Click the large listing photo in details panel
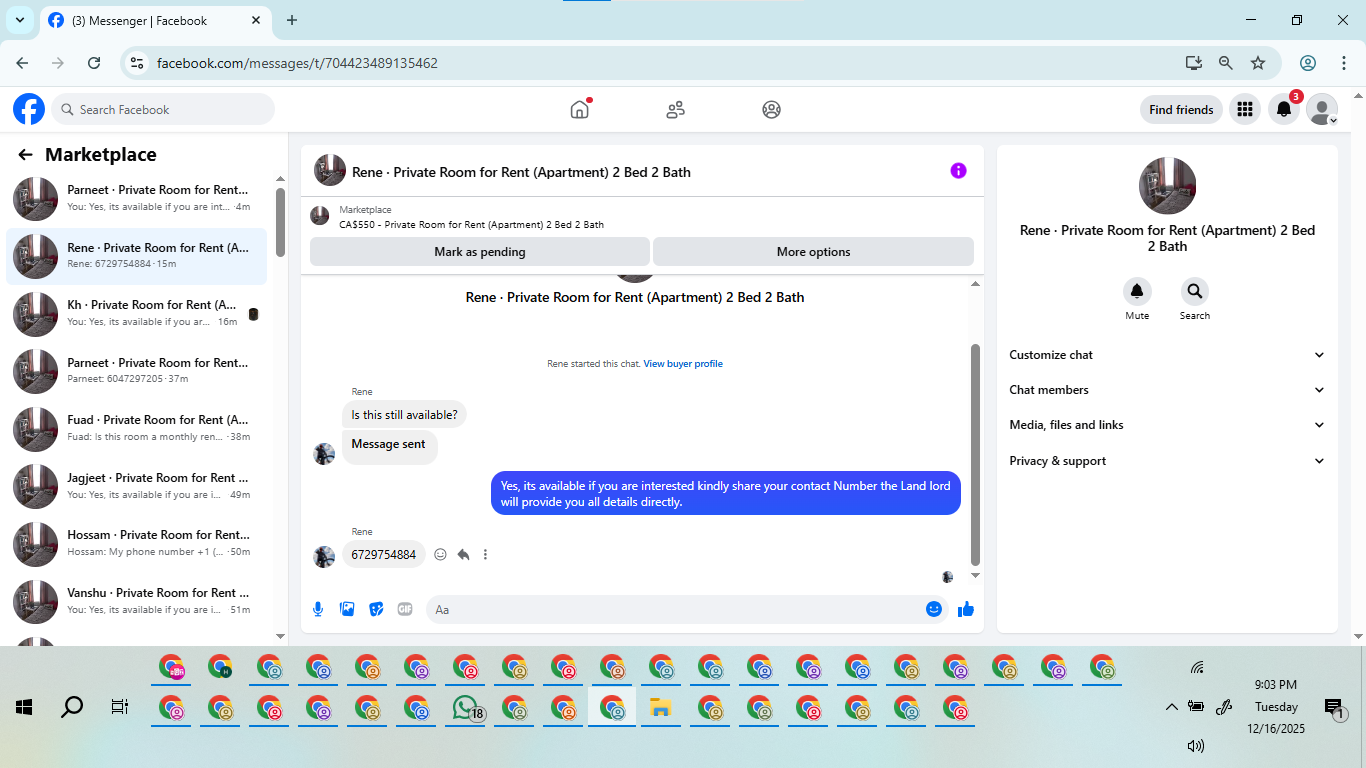1366x768 pixels. (x=1167, y=186)
